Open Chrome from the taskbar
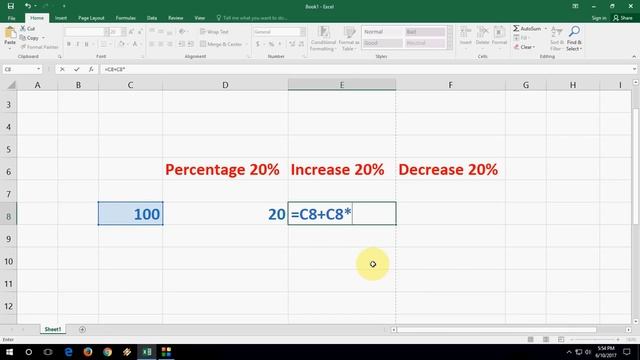640x360 pixels. pos(107,351)
